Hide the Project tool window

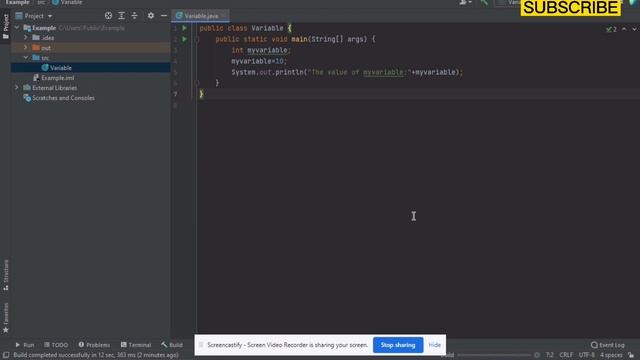pyautogui.click(x=164, y=16)
